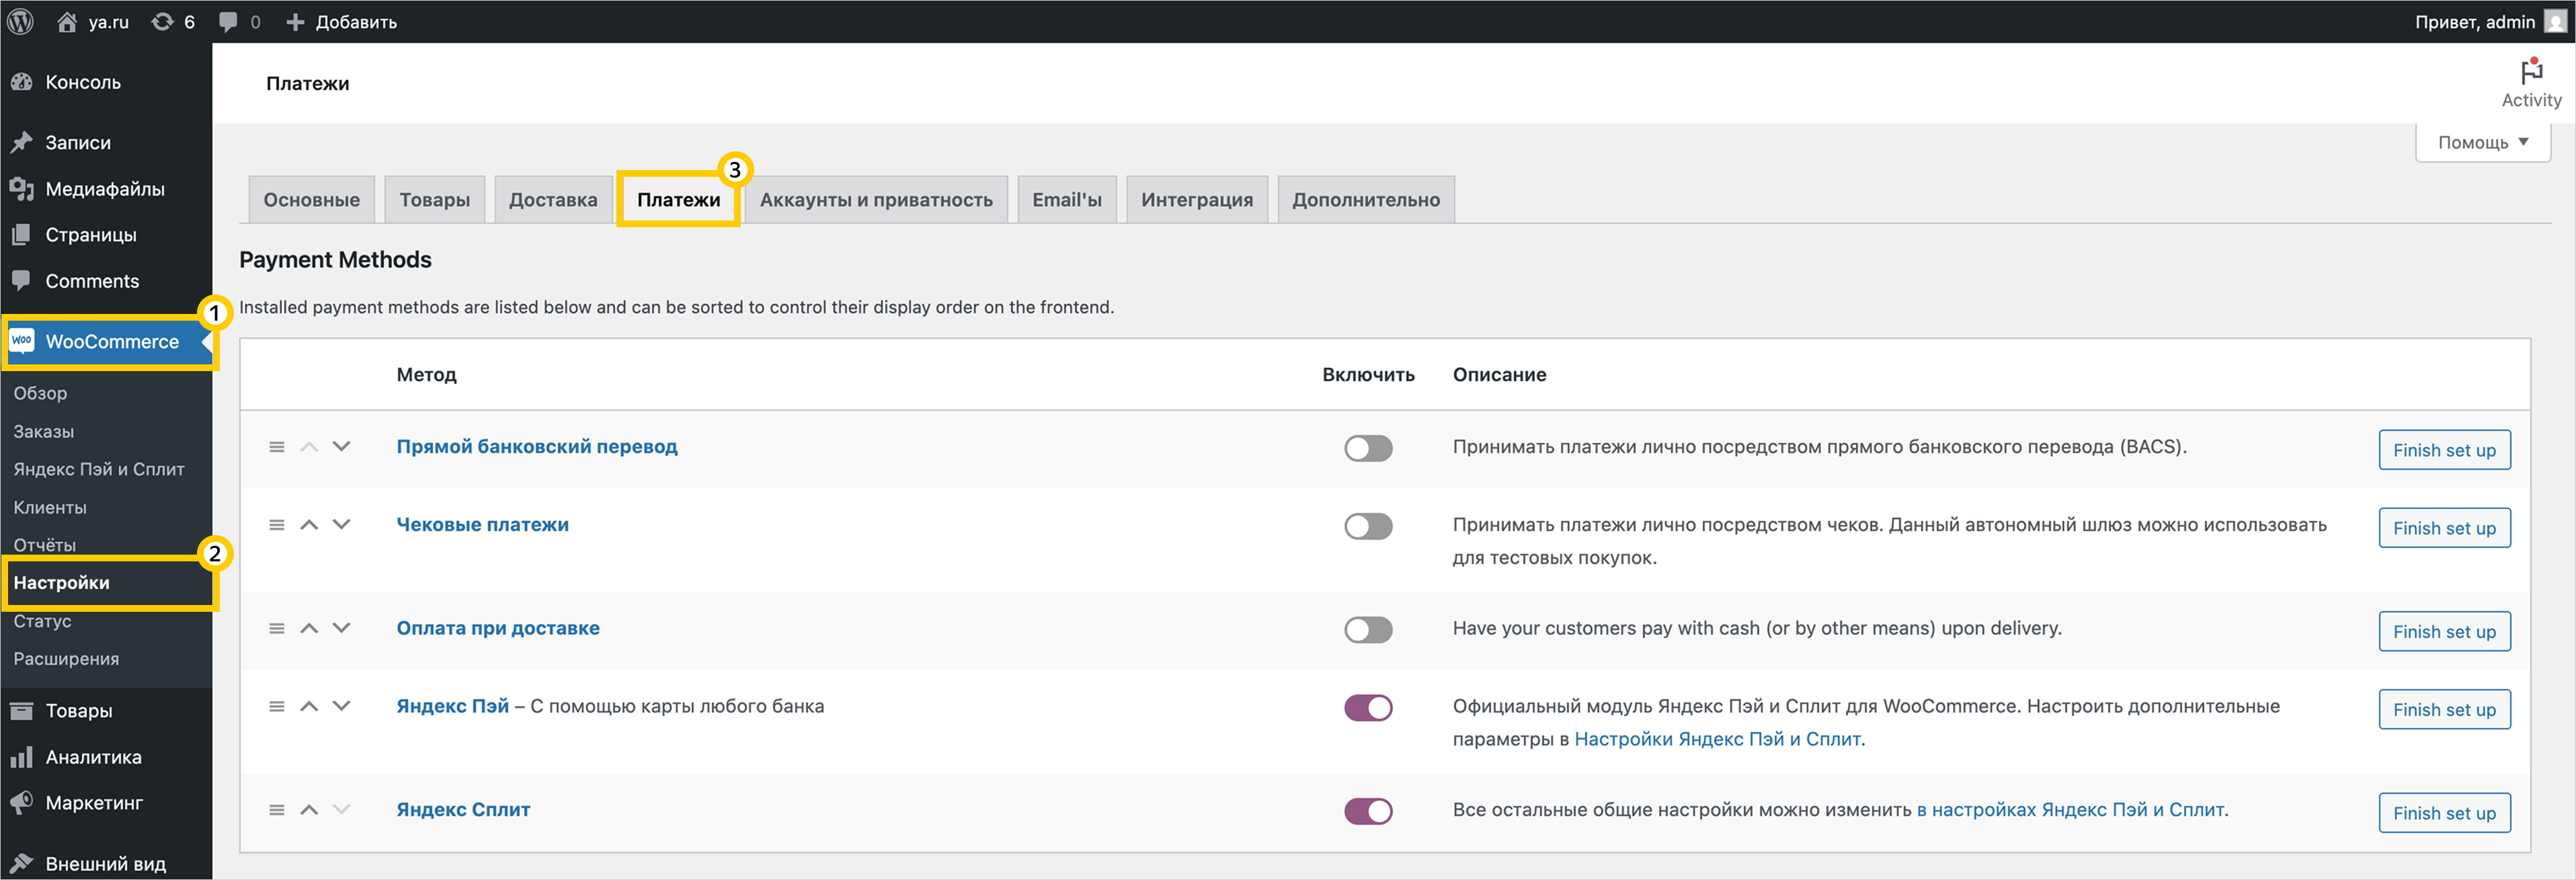Enable Прямой банковский перевод toggle
2576x880 pixels.
[x=1367, y=448]
